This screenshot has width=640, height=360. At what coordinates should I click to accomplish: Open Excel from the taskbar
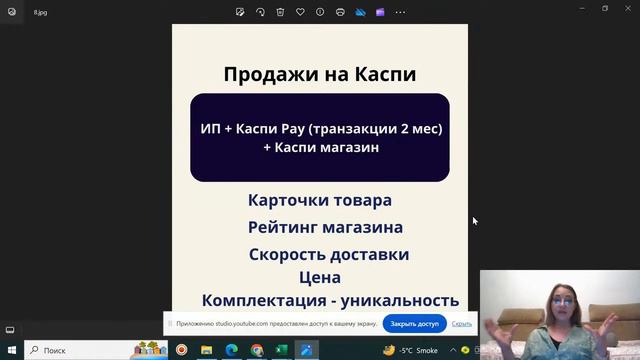(282, 350)
